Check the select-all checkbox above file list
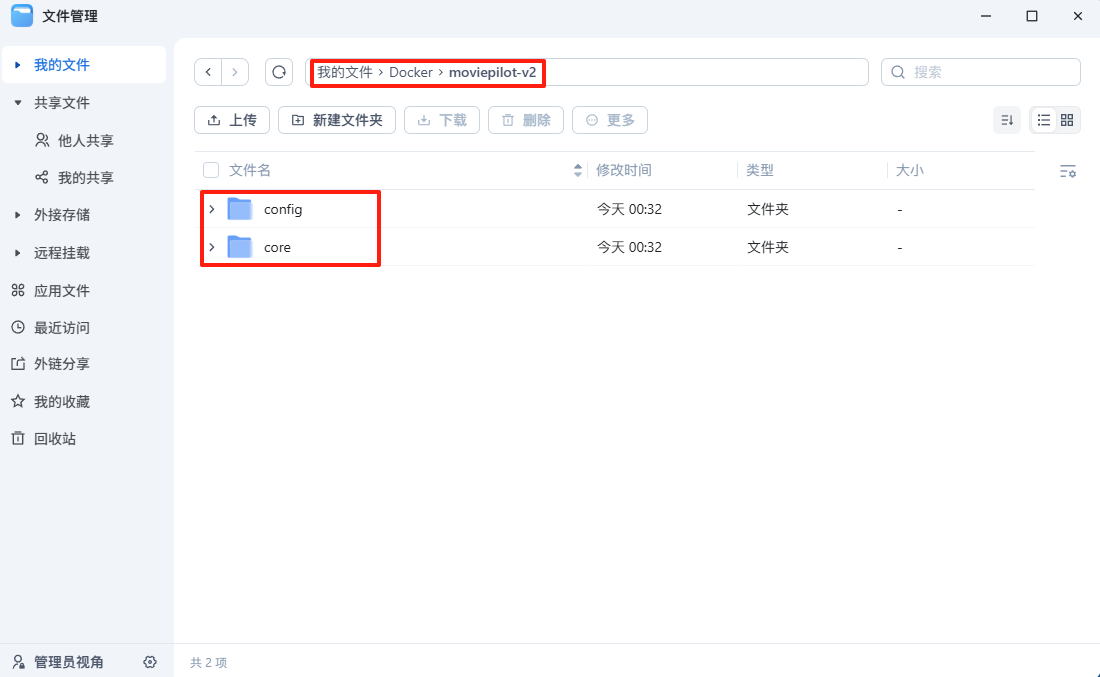This screenshot has height=677, width=1100. pyautogui.click(x=210, y=170)
